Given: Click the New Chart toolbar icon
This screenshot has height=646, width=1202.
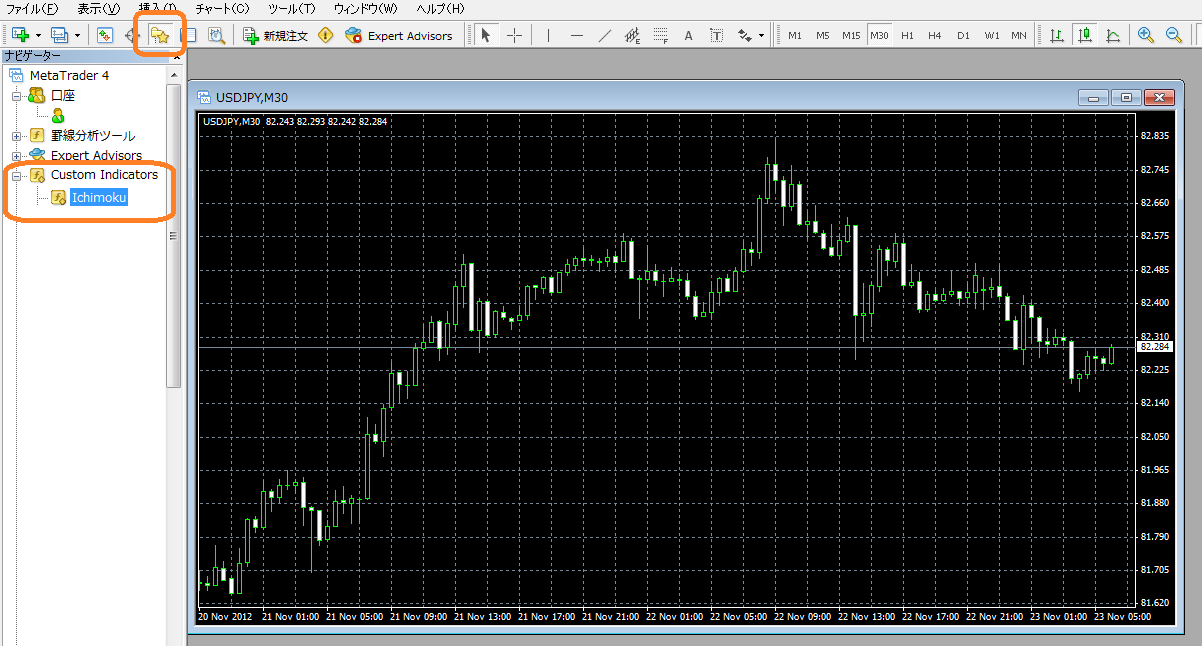Looking at the screenshot, I should pyautogui.click(x=20, y=35).
